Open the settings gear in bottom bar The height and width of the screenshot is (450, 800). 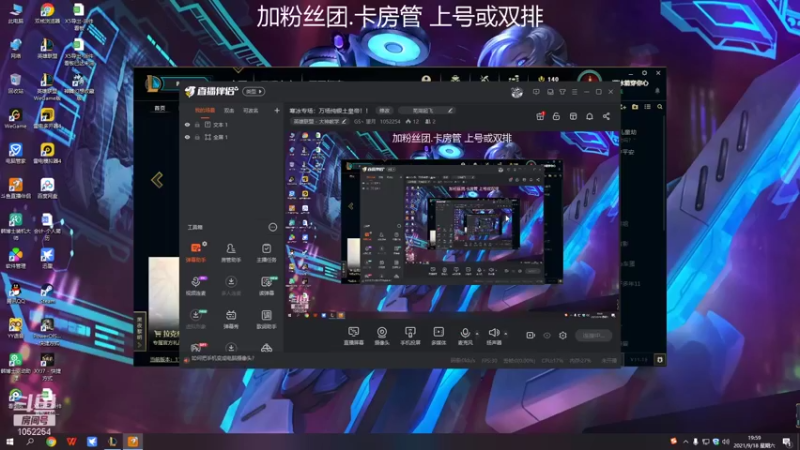(x=563, y=335)
